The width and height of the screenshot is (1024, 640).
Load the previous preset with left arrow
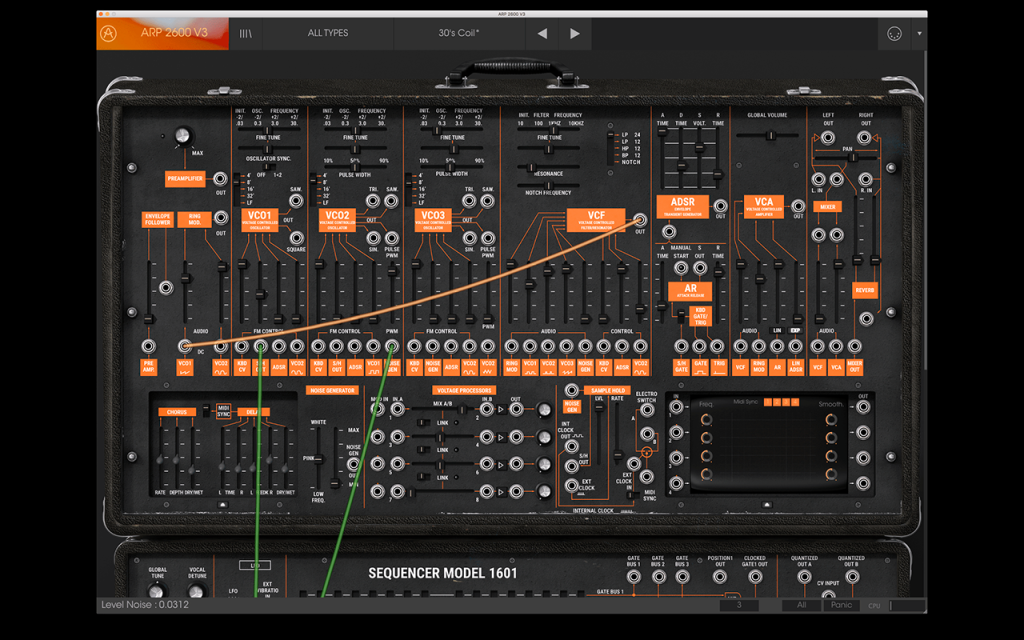pos(542,33)
